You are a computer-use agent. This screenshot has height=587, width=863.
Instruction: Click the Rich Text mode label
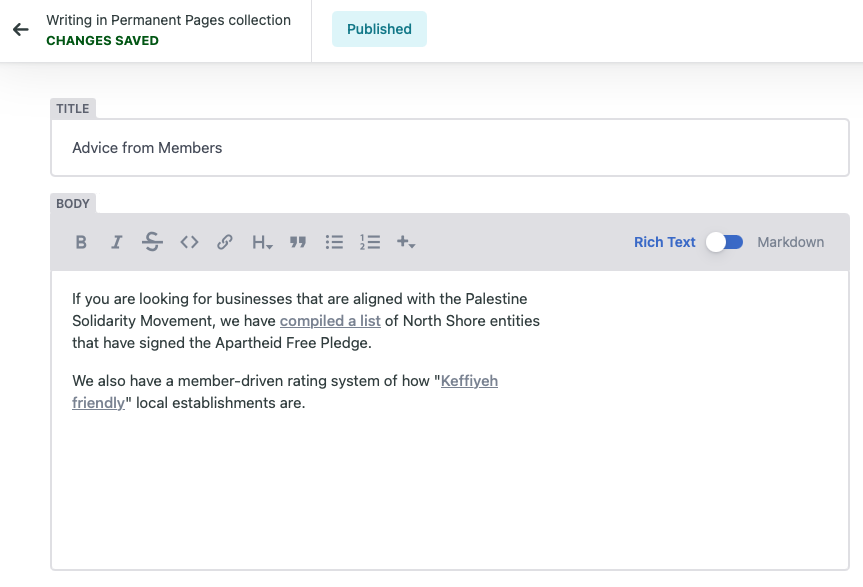click(664, 242)
